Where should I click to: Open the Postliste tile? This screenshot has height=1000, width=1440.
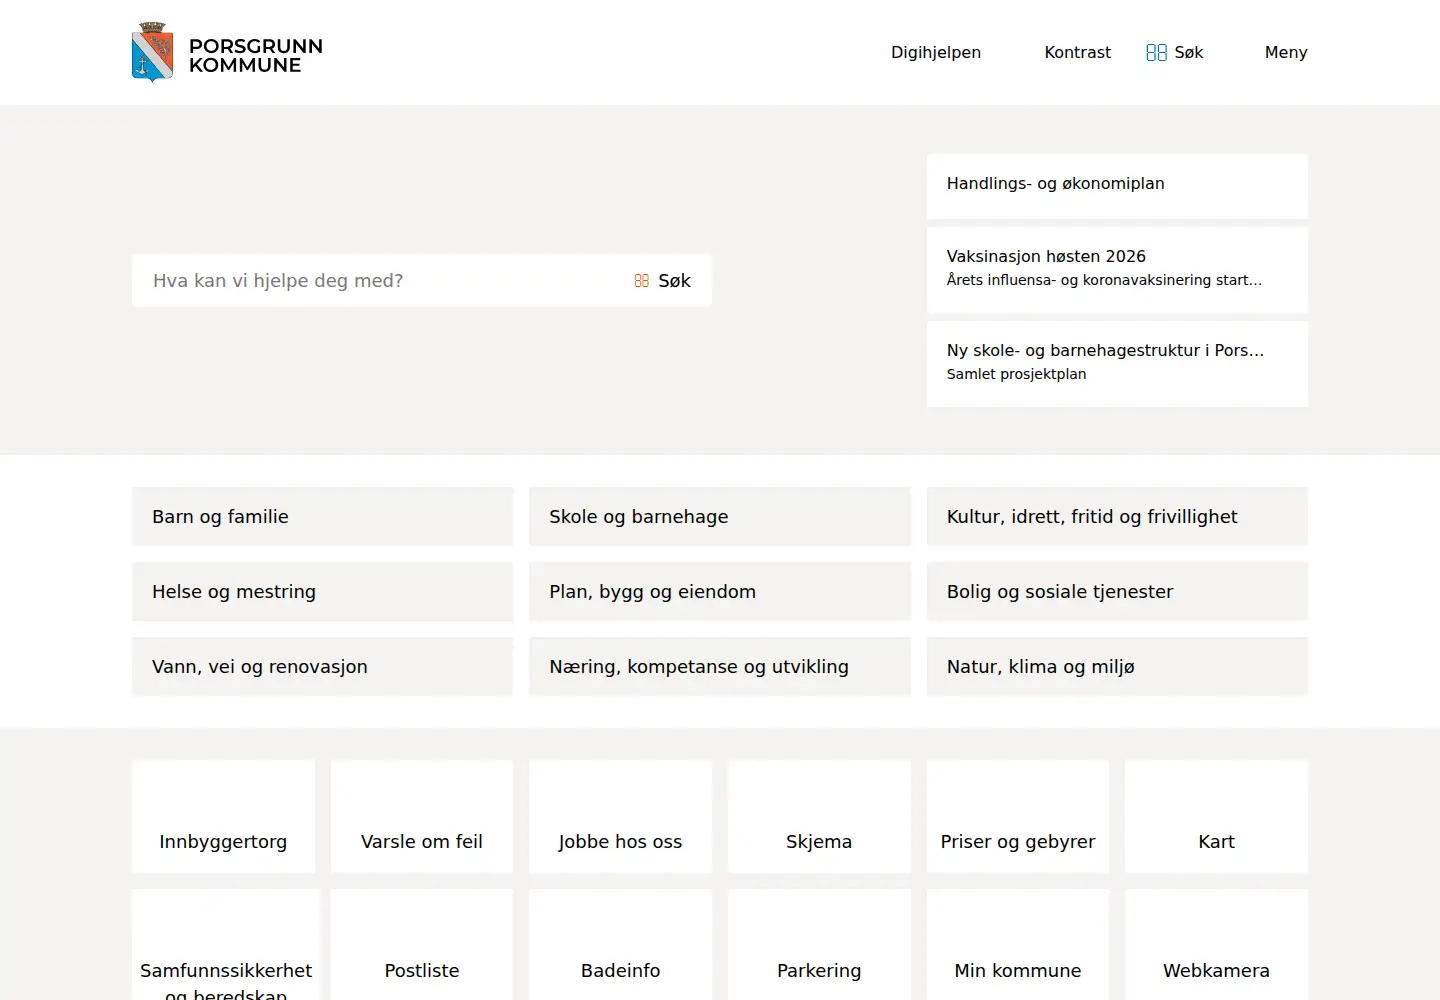(x=422, y=946)
